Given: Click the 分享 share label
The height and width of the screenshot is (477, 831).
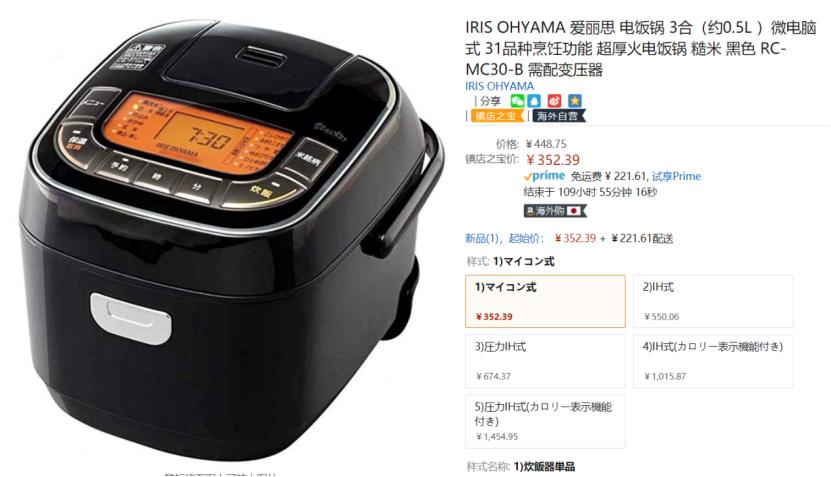Looking at the screenshot, I should coord(490,101).
